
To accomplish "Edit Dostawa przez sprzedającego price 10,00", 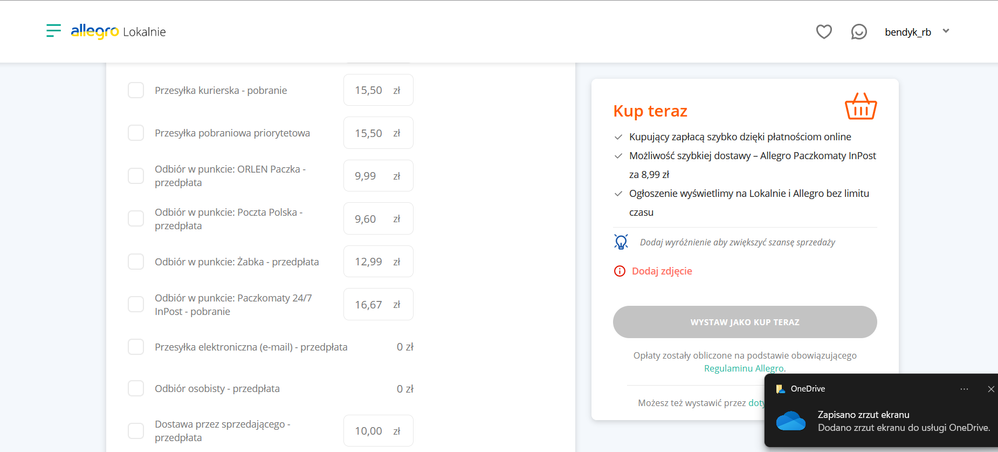I will click(378, 431).
